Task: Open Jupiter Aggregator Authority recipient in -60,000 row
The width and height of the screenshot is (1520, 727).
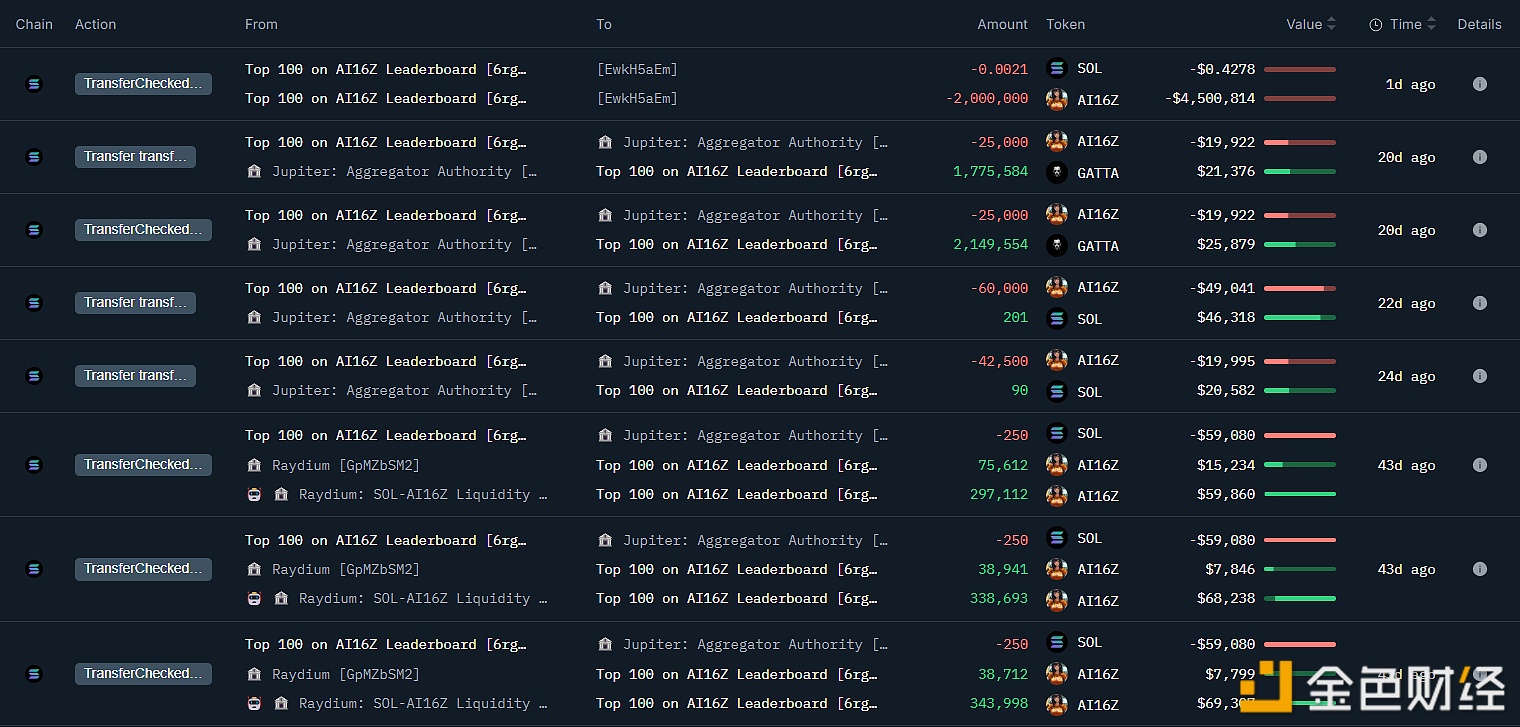Action: pyautogui.click(x=755, y=288)
